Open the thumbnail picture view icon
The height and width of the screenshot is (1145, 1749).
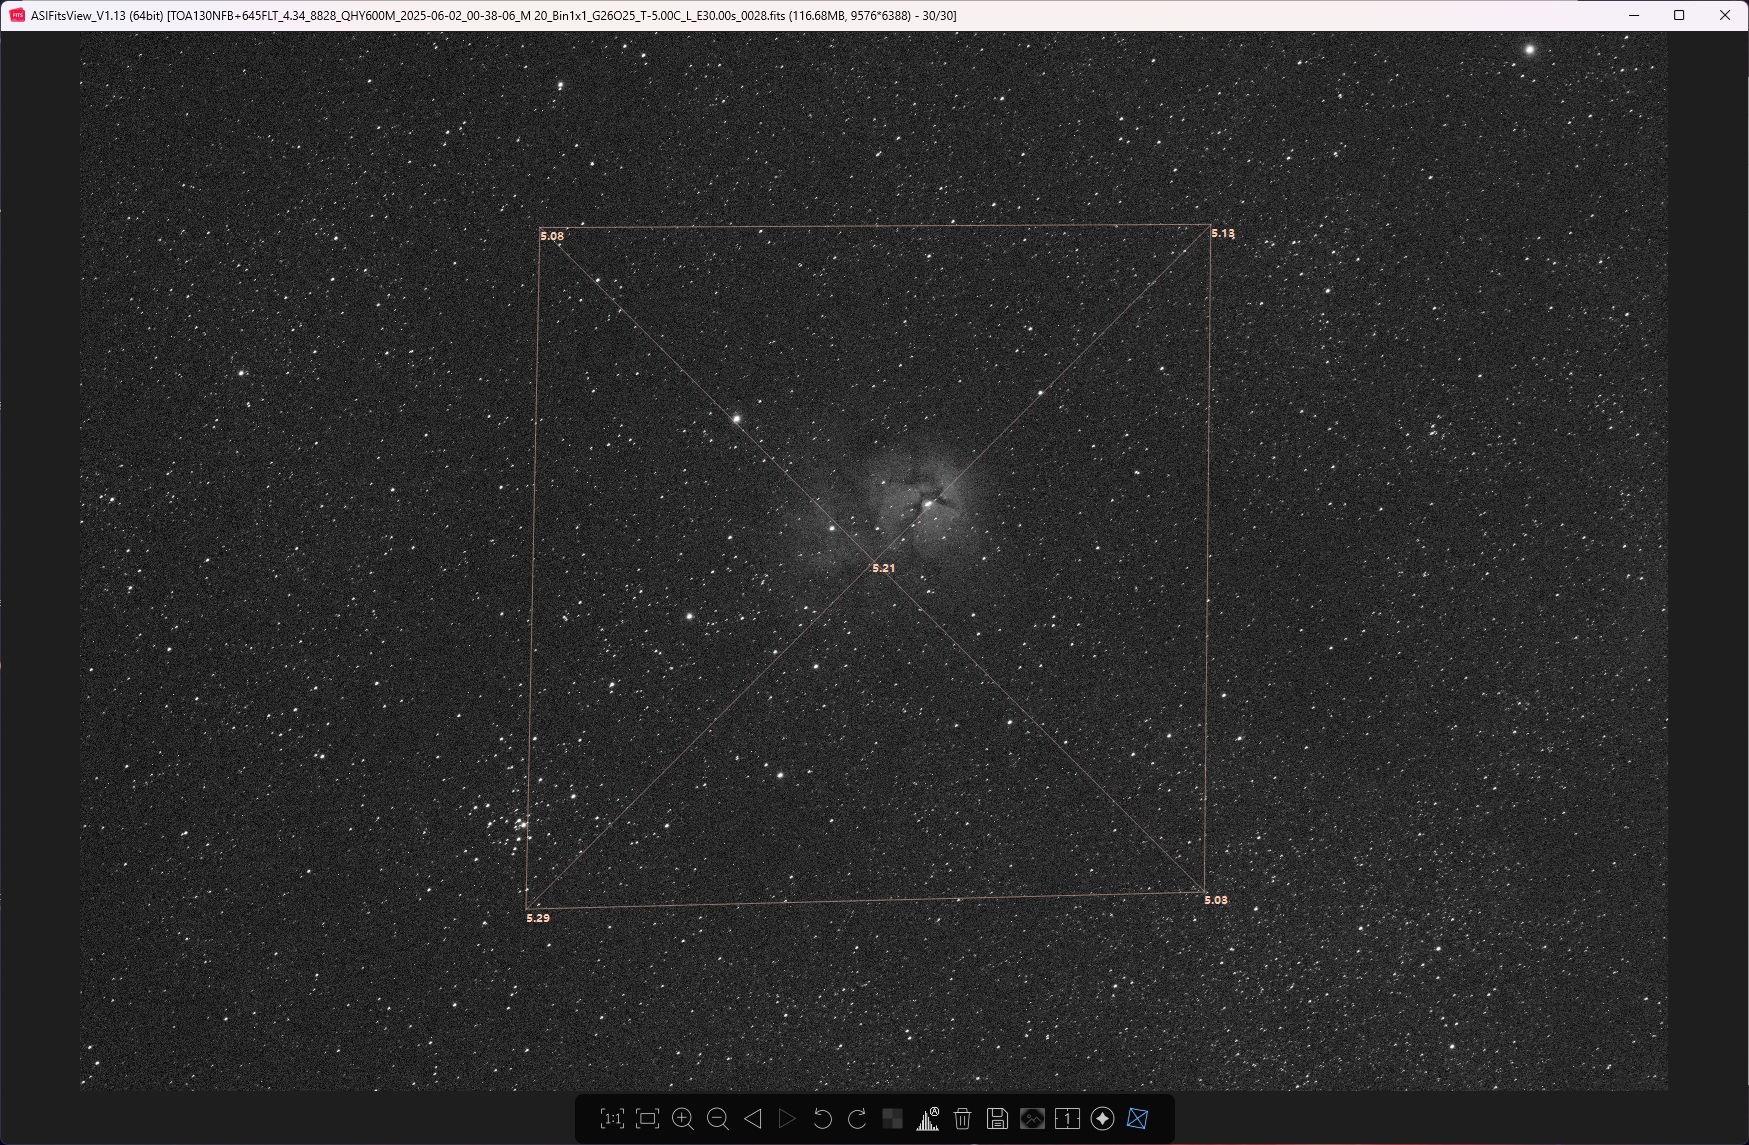[1032, 1119]
